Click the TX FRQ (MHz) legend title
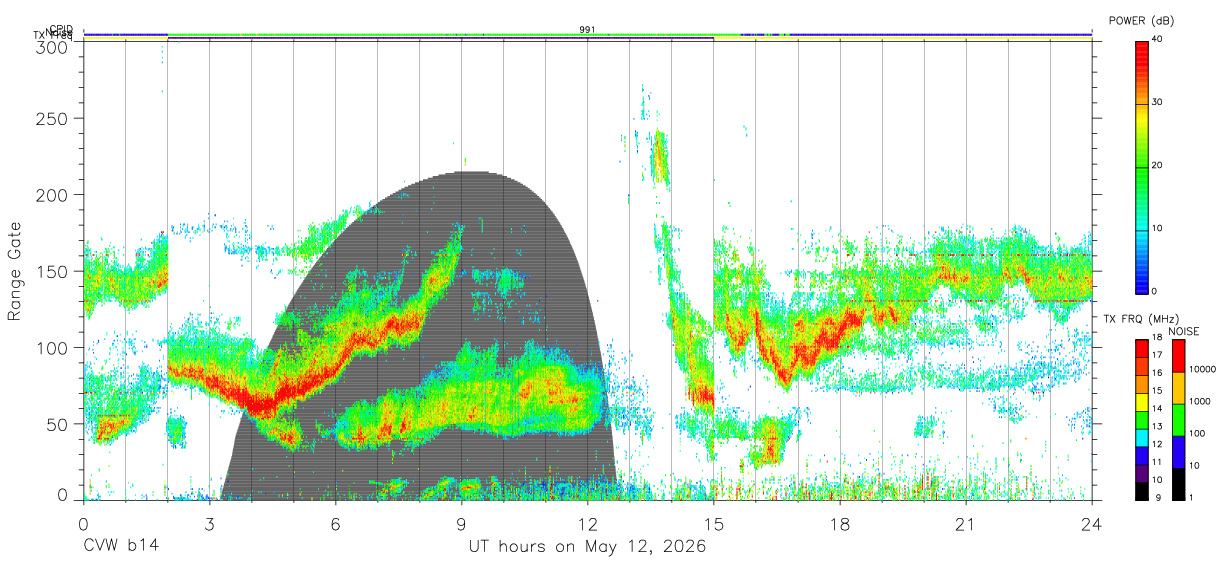Image resolution: width=1228 pixels, height=567 pixels. 1139,319
